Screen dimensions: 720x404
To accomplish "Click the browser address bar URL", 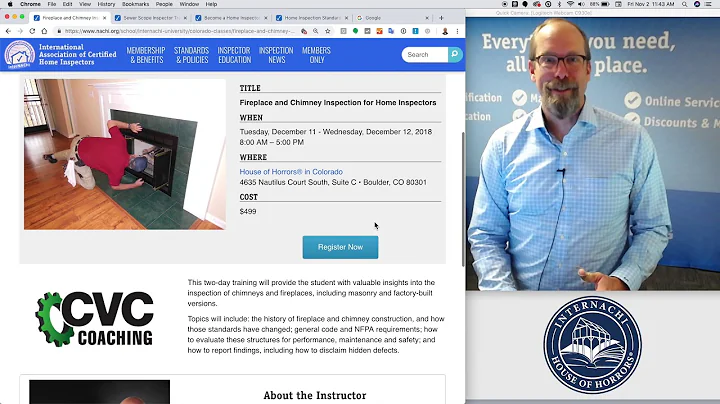I will click(x=180, y=31).
